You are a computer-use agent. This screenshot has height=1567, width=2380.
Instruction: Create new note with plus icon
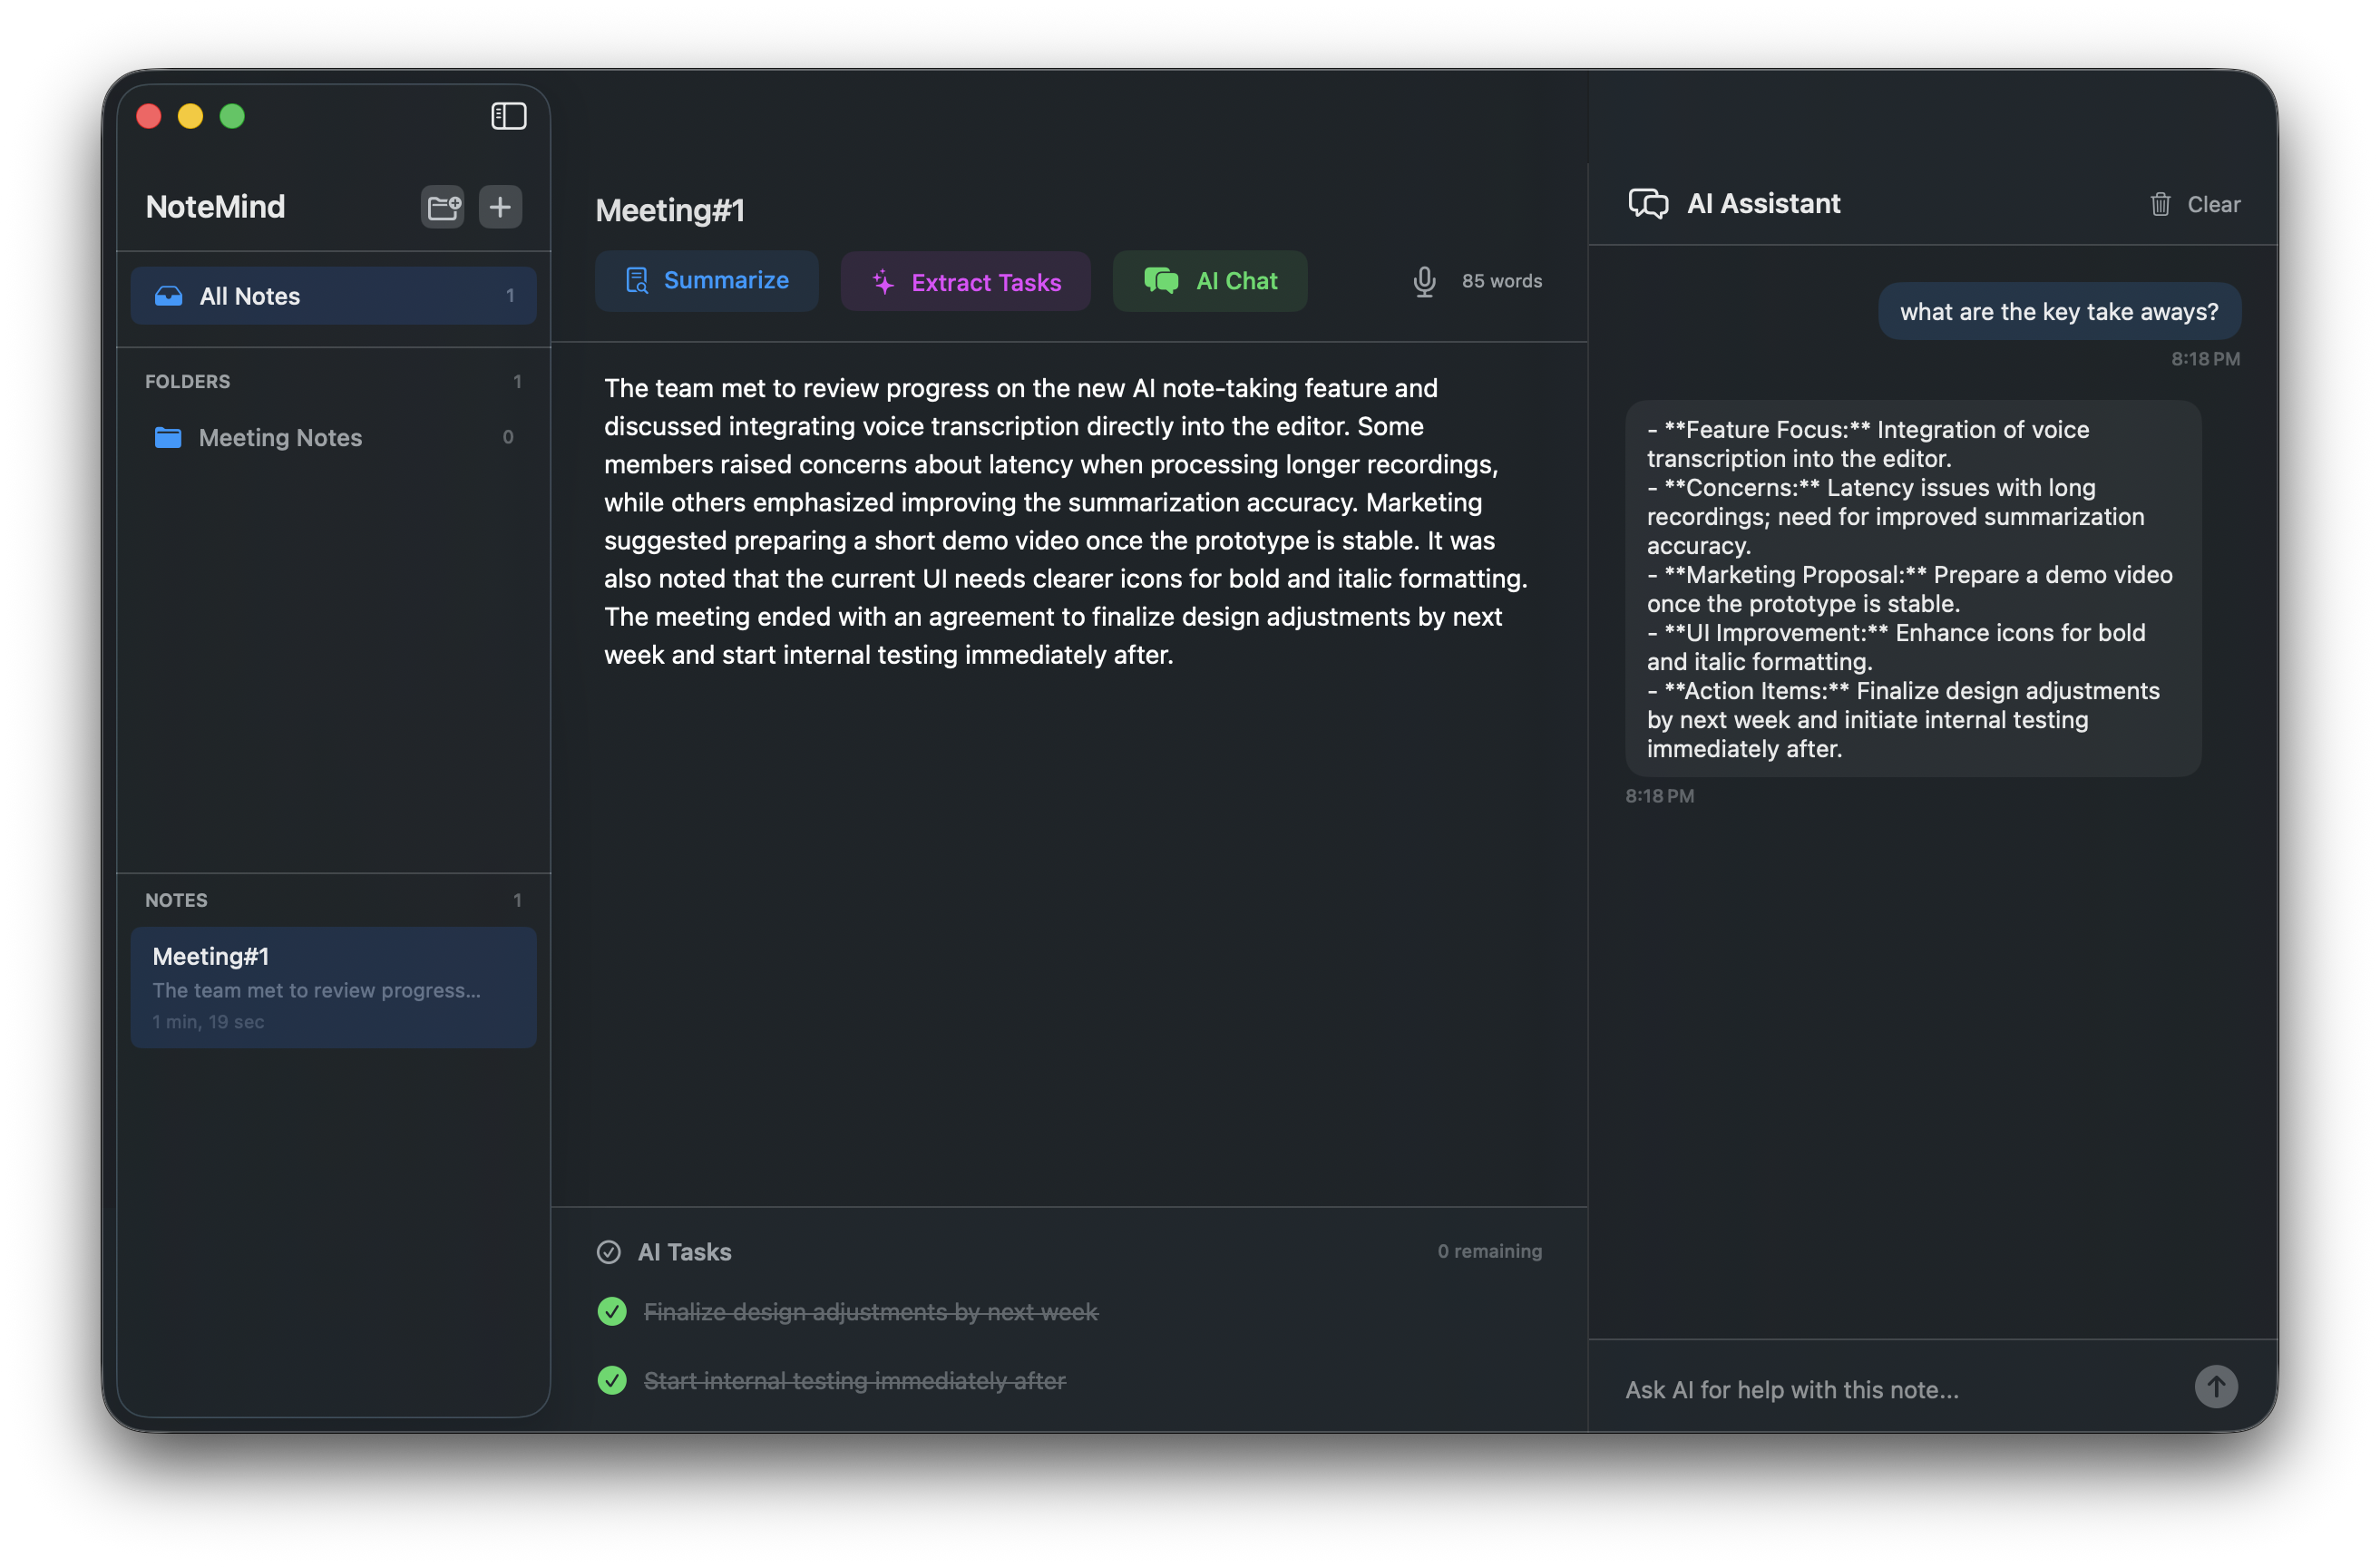tap(500, 207)
